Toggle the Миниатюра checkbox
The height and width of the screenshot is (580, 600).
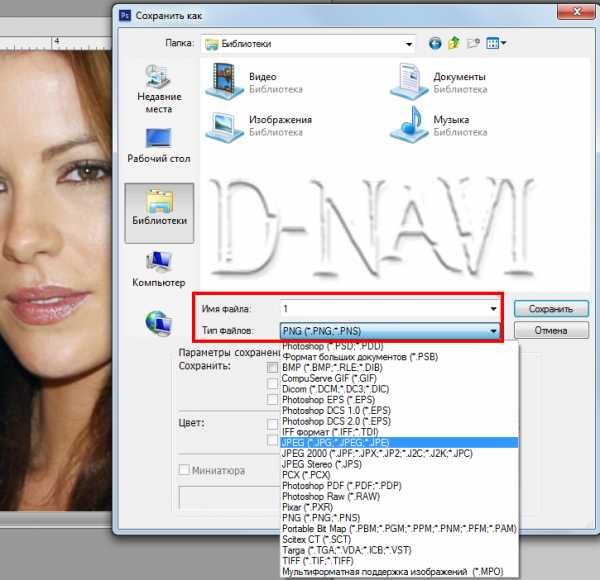pos(184,470)
